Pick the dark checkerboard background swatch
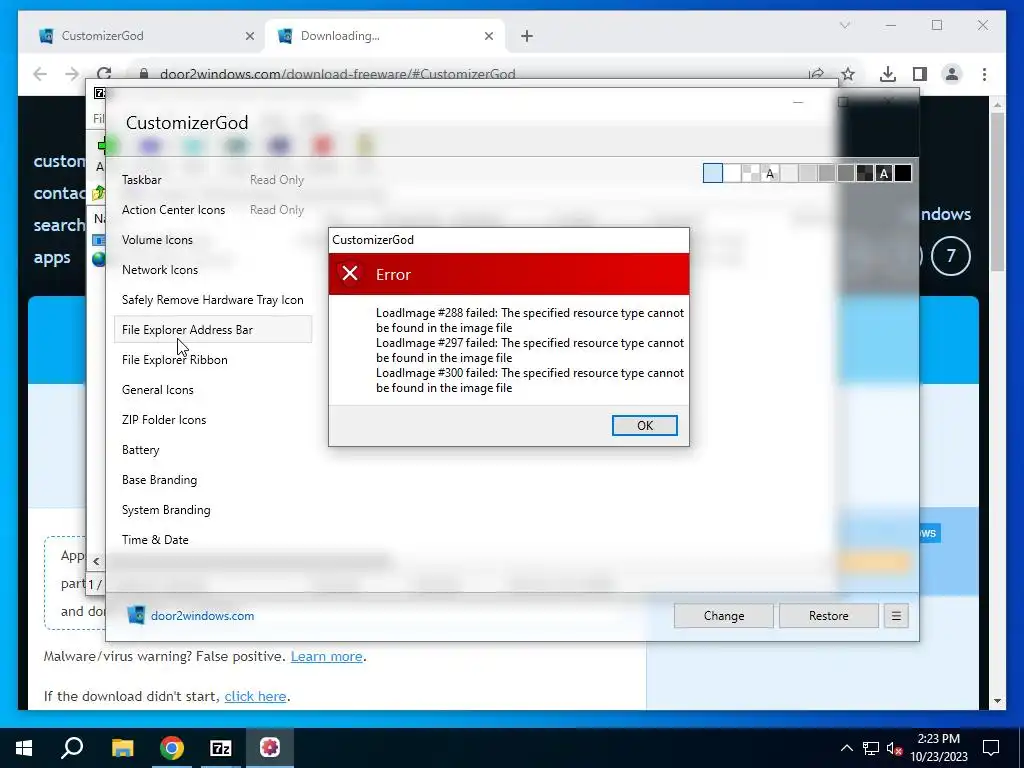 click(865, 173)
